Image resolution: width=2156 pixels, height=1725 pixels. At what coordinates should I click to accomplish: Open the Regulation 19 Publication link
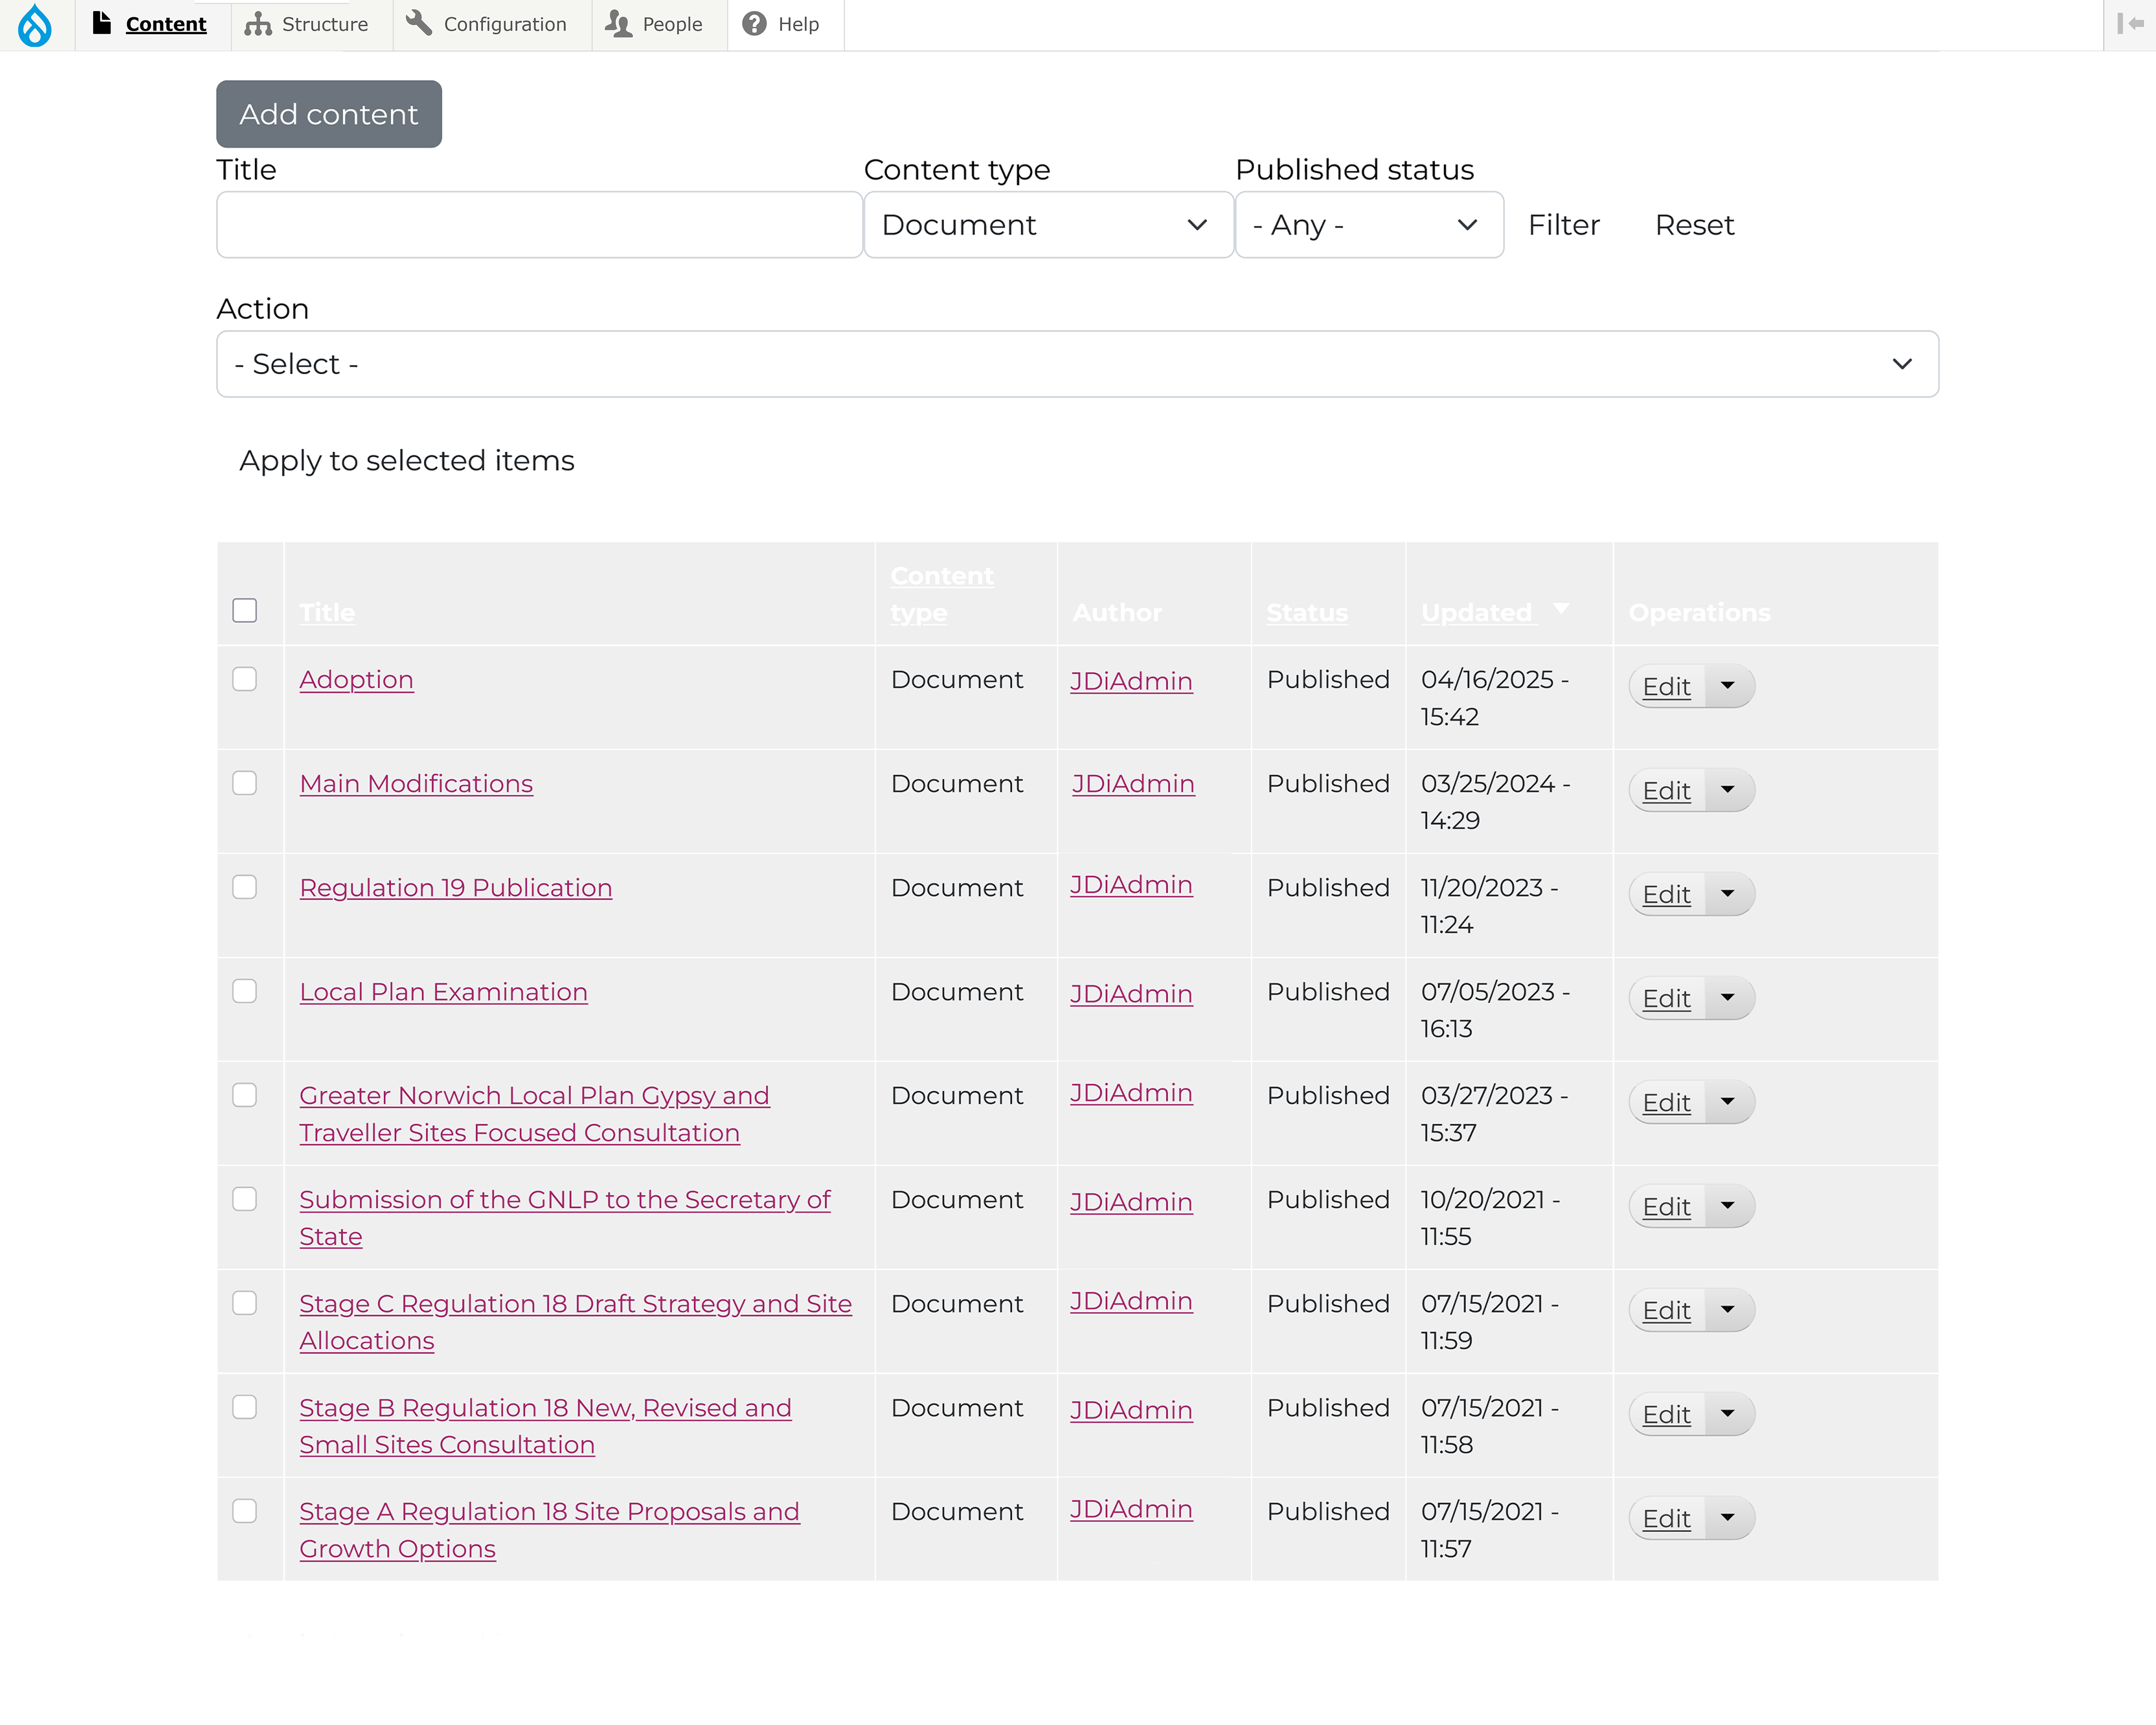(455, 887)
